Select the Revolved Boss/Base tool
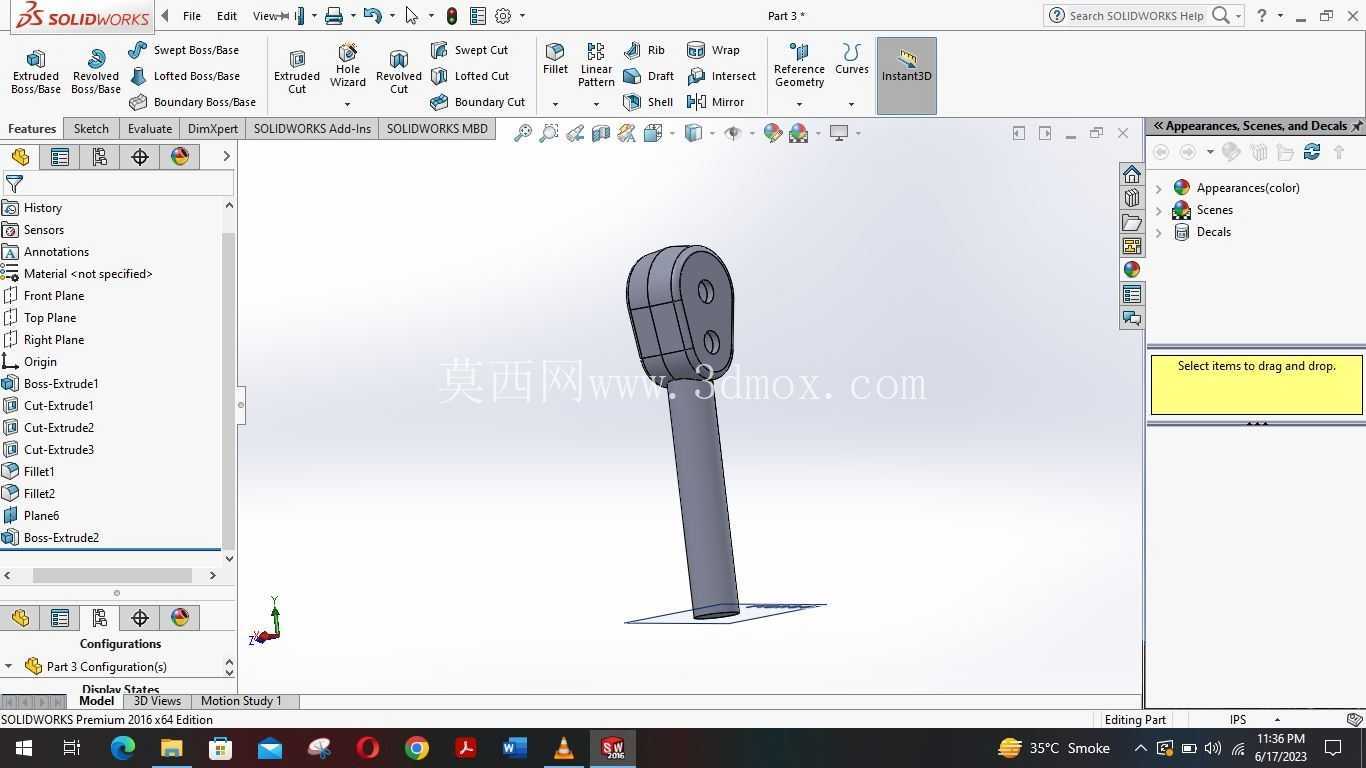The image size is (1366, 768). [96, 71]
